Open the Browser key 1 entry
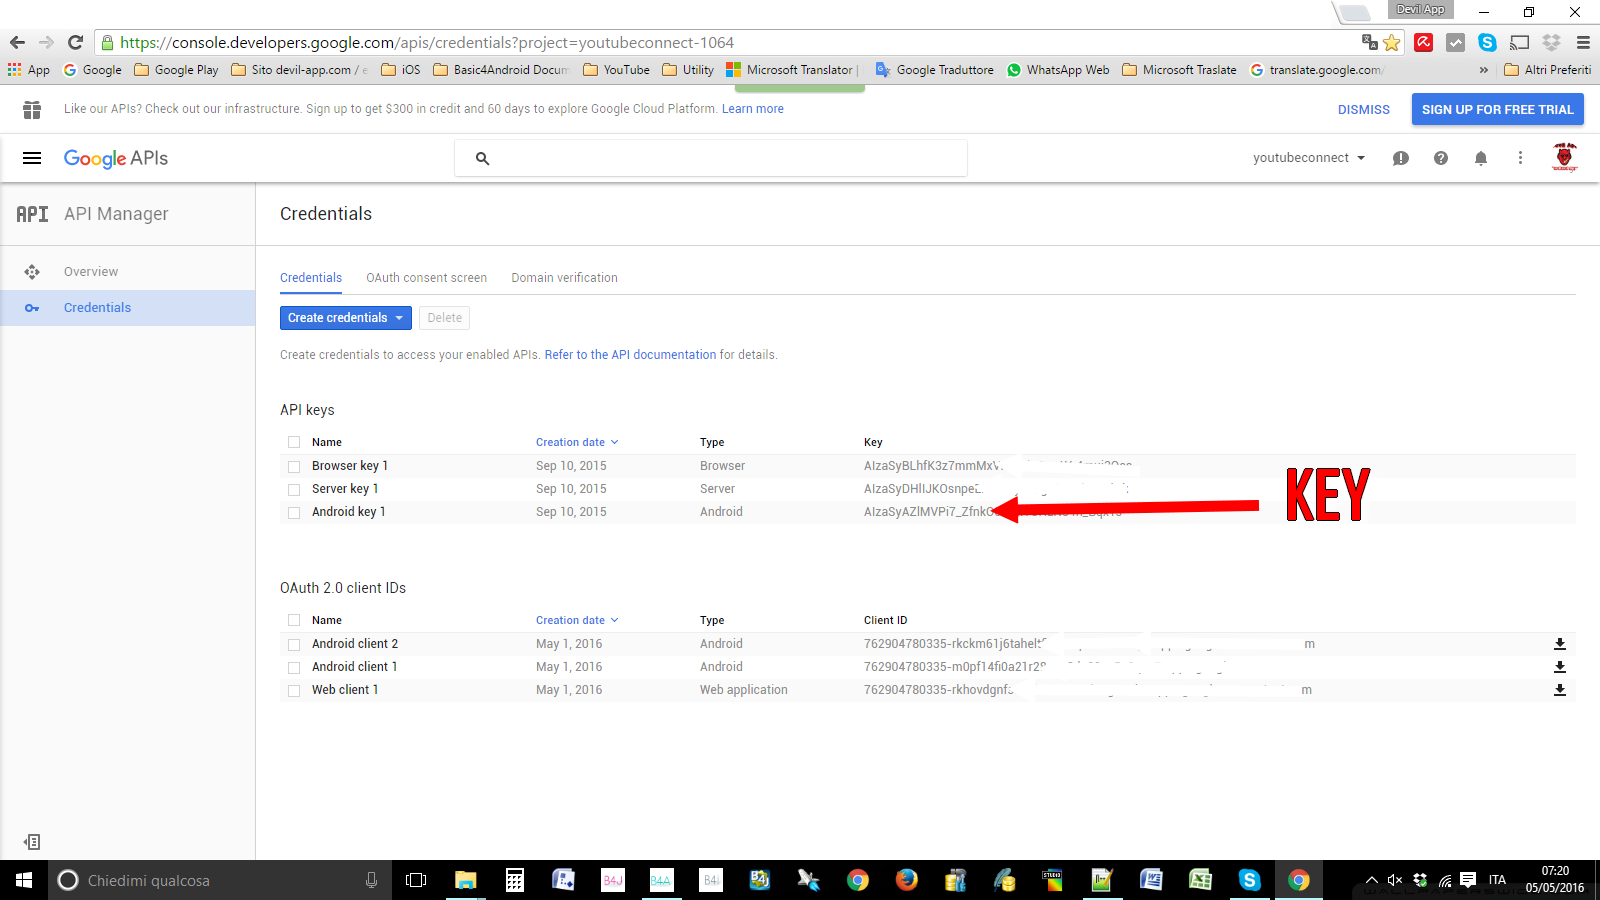1600x900 pixels. (x=350, y=466)
